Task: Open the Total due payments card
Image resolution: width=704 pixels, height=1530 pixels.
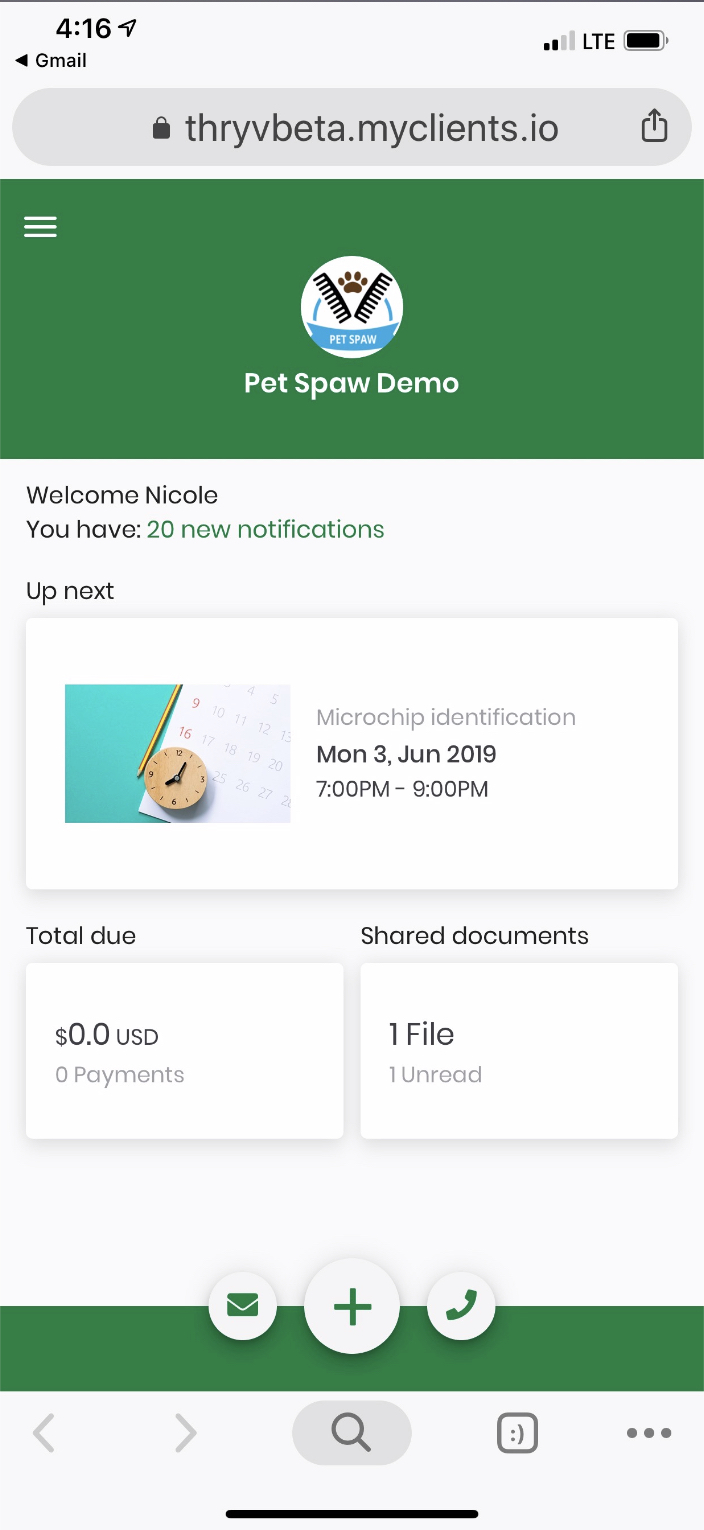Action: [185, 1051]
